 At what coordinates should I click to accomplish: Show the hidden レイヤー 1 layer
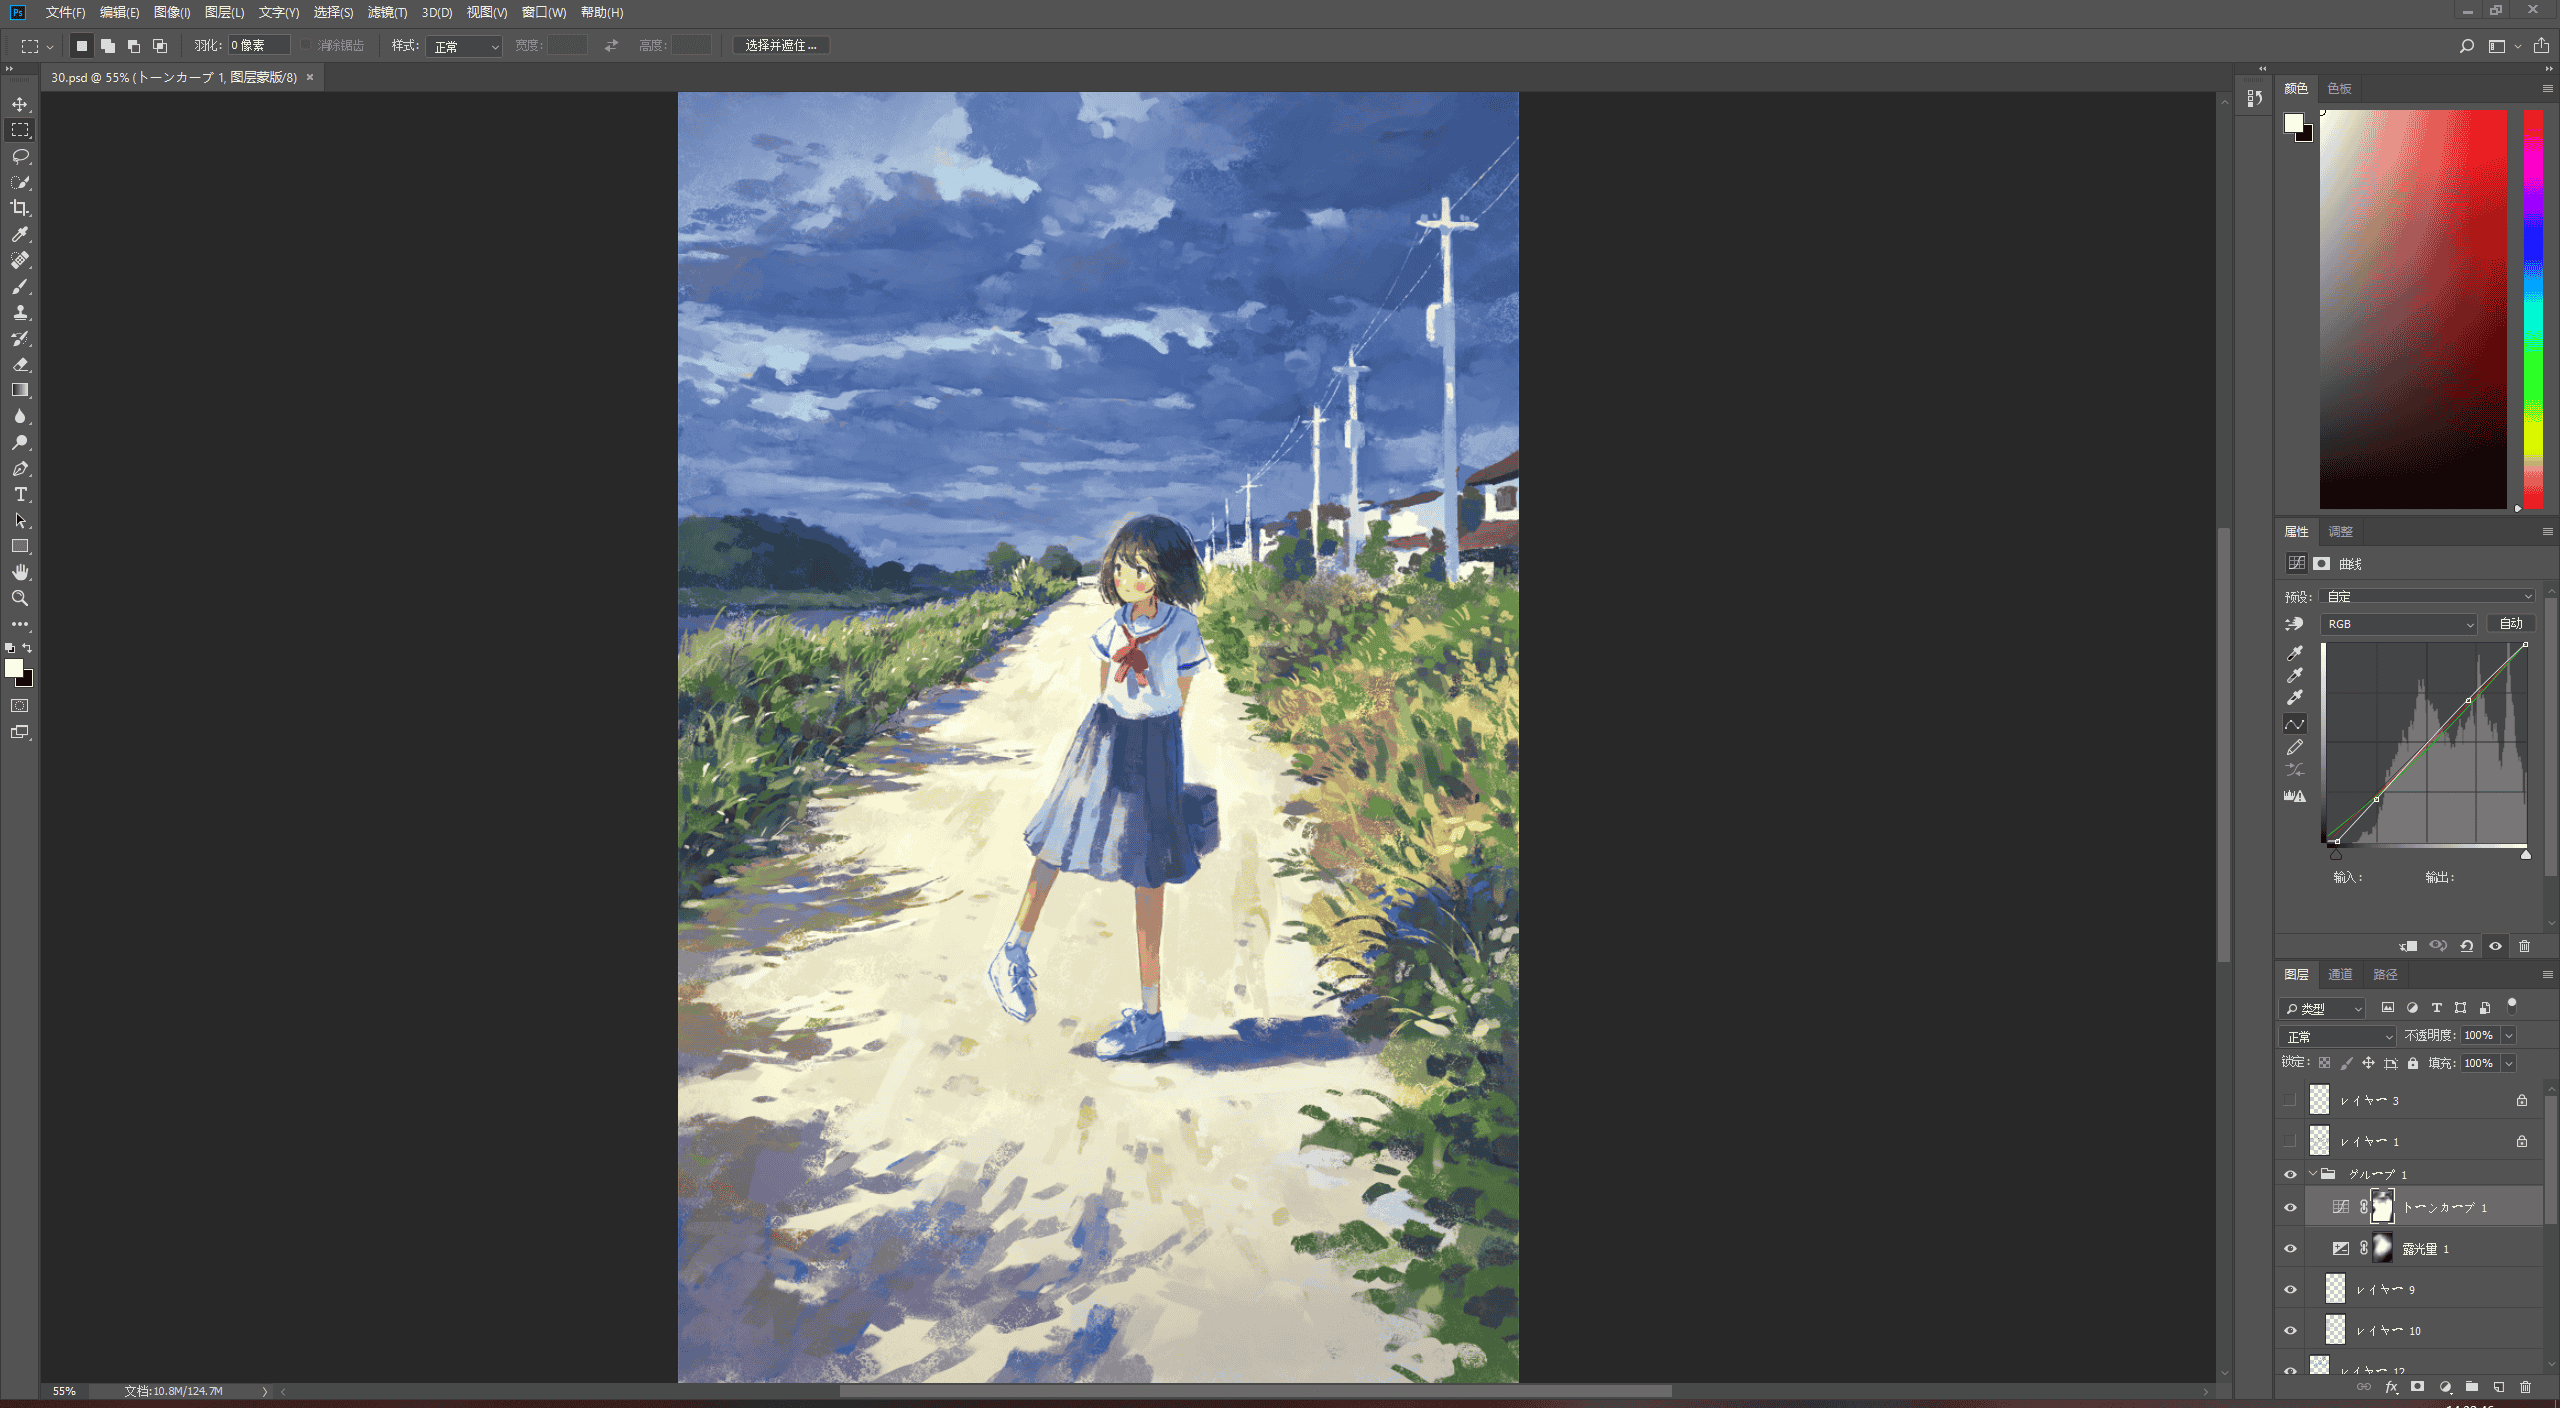tap(2290, 1141)
